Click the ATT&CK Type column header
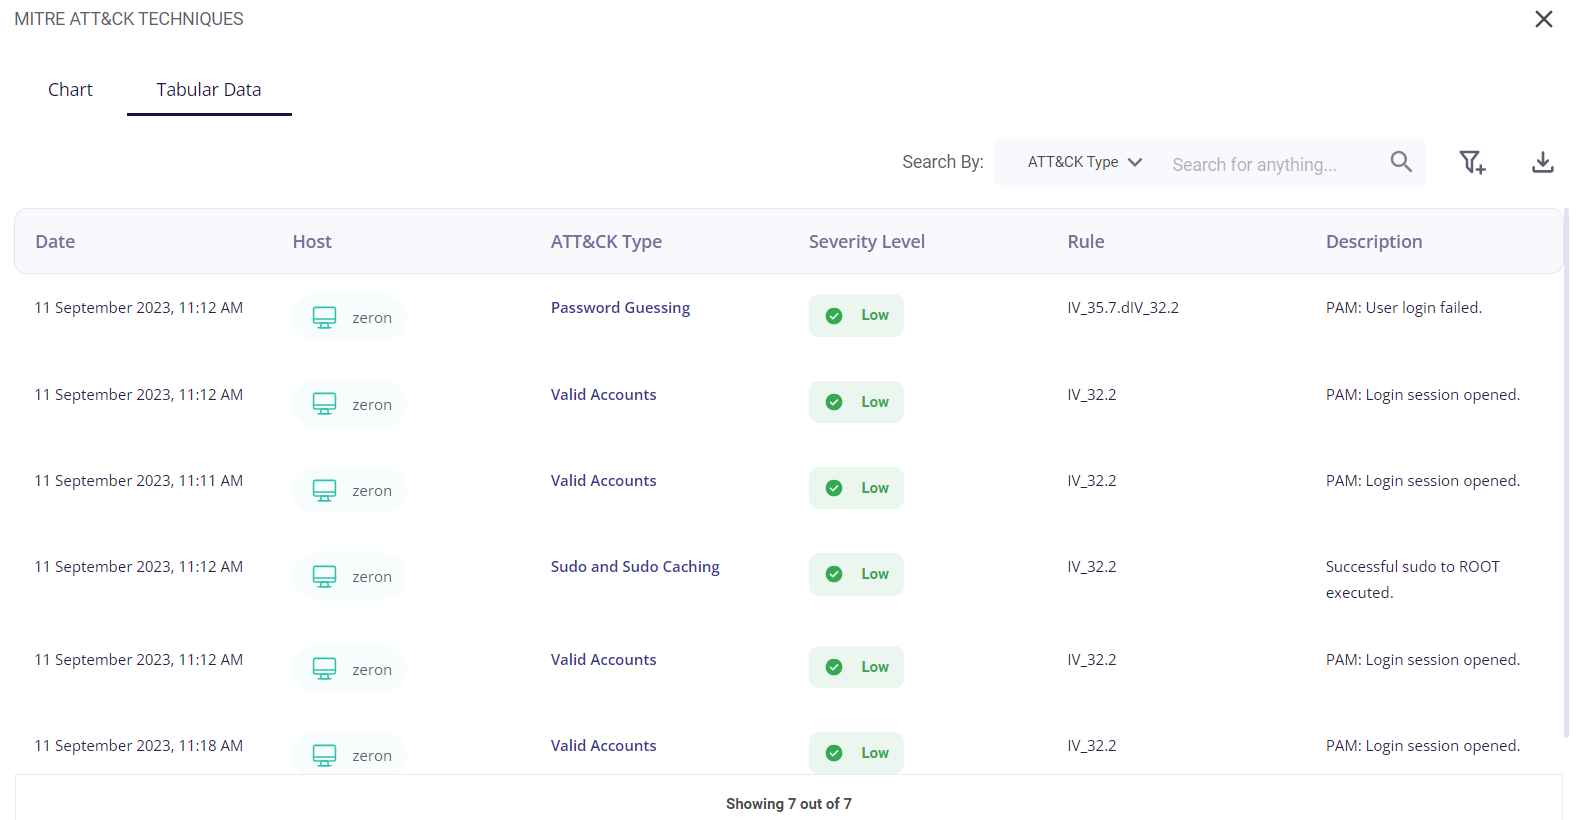Screen dimensions: 1576x820 [606, 241]
